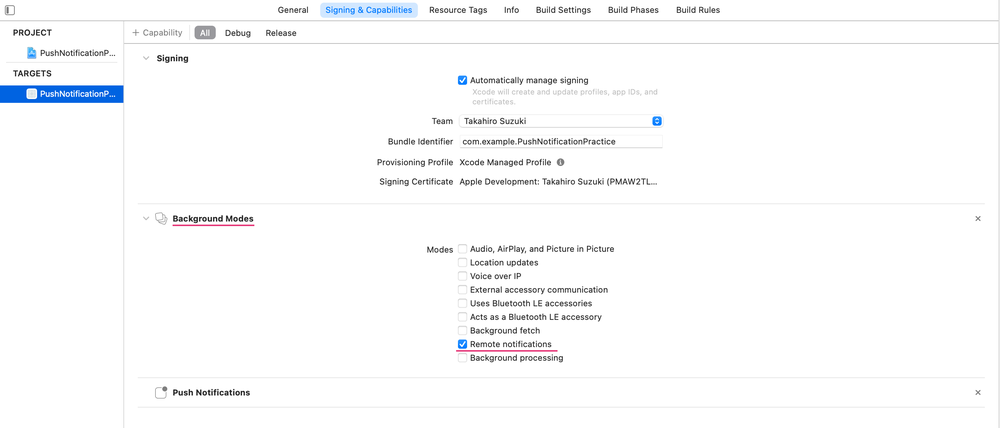Click the add Capability button

coord(157,33)
